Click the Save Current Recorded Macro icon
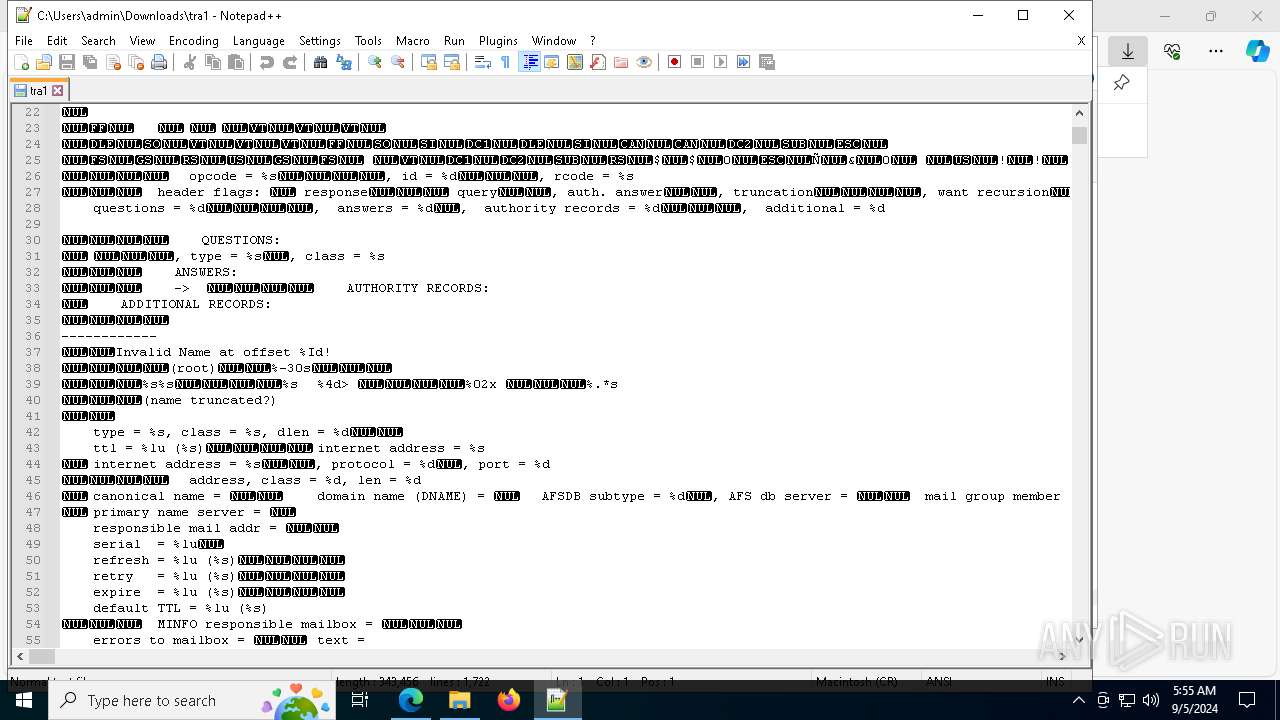 pyautogui.click(x=767, y=62)
